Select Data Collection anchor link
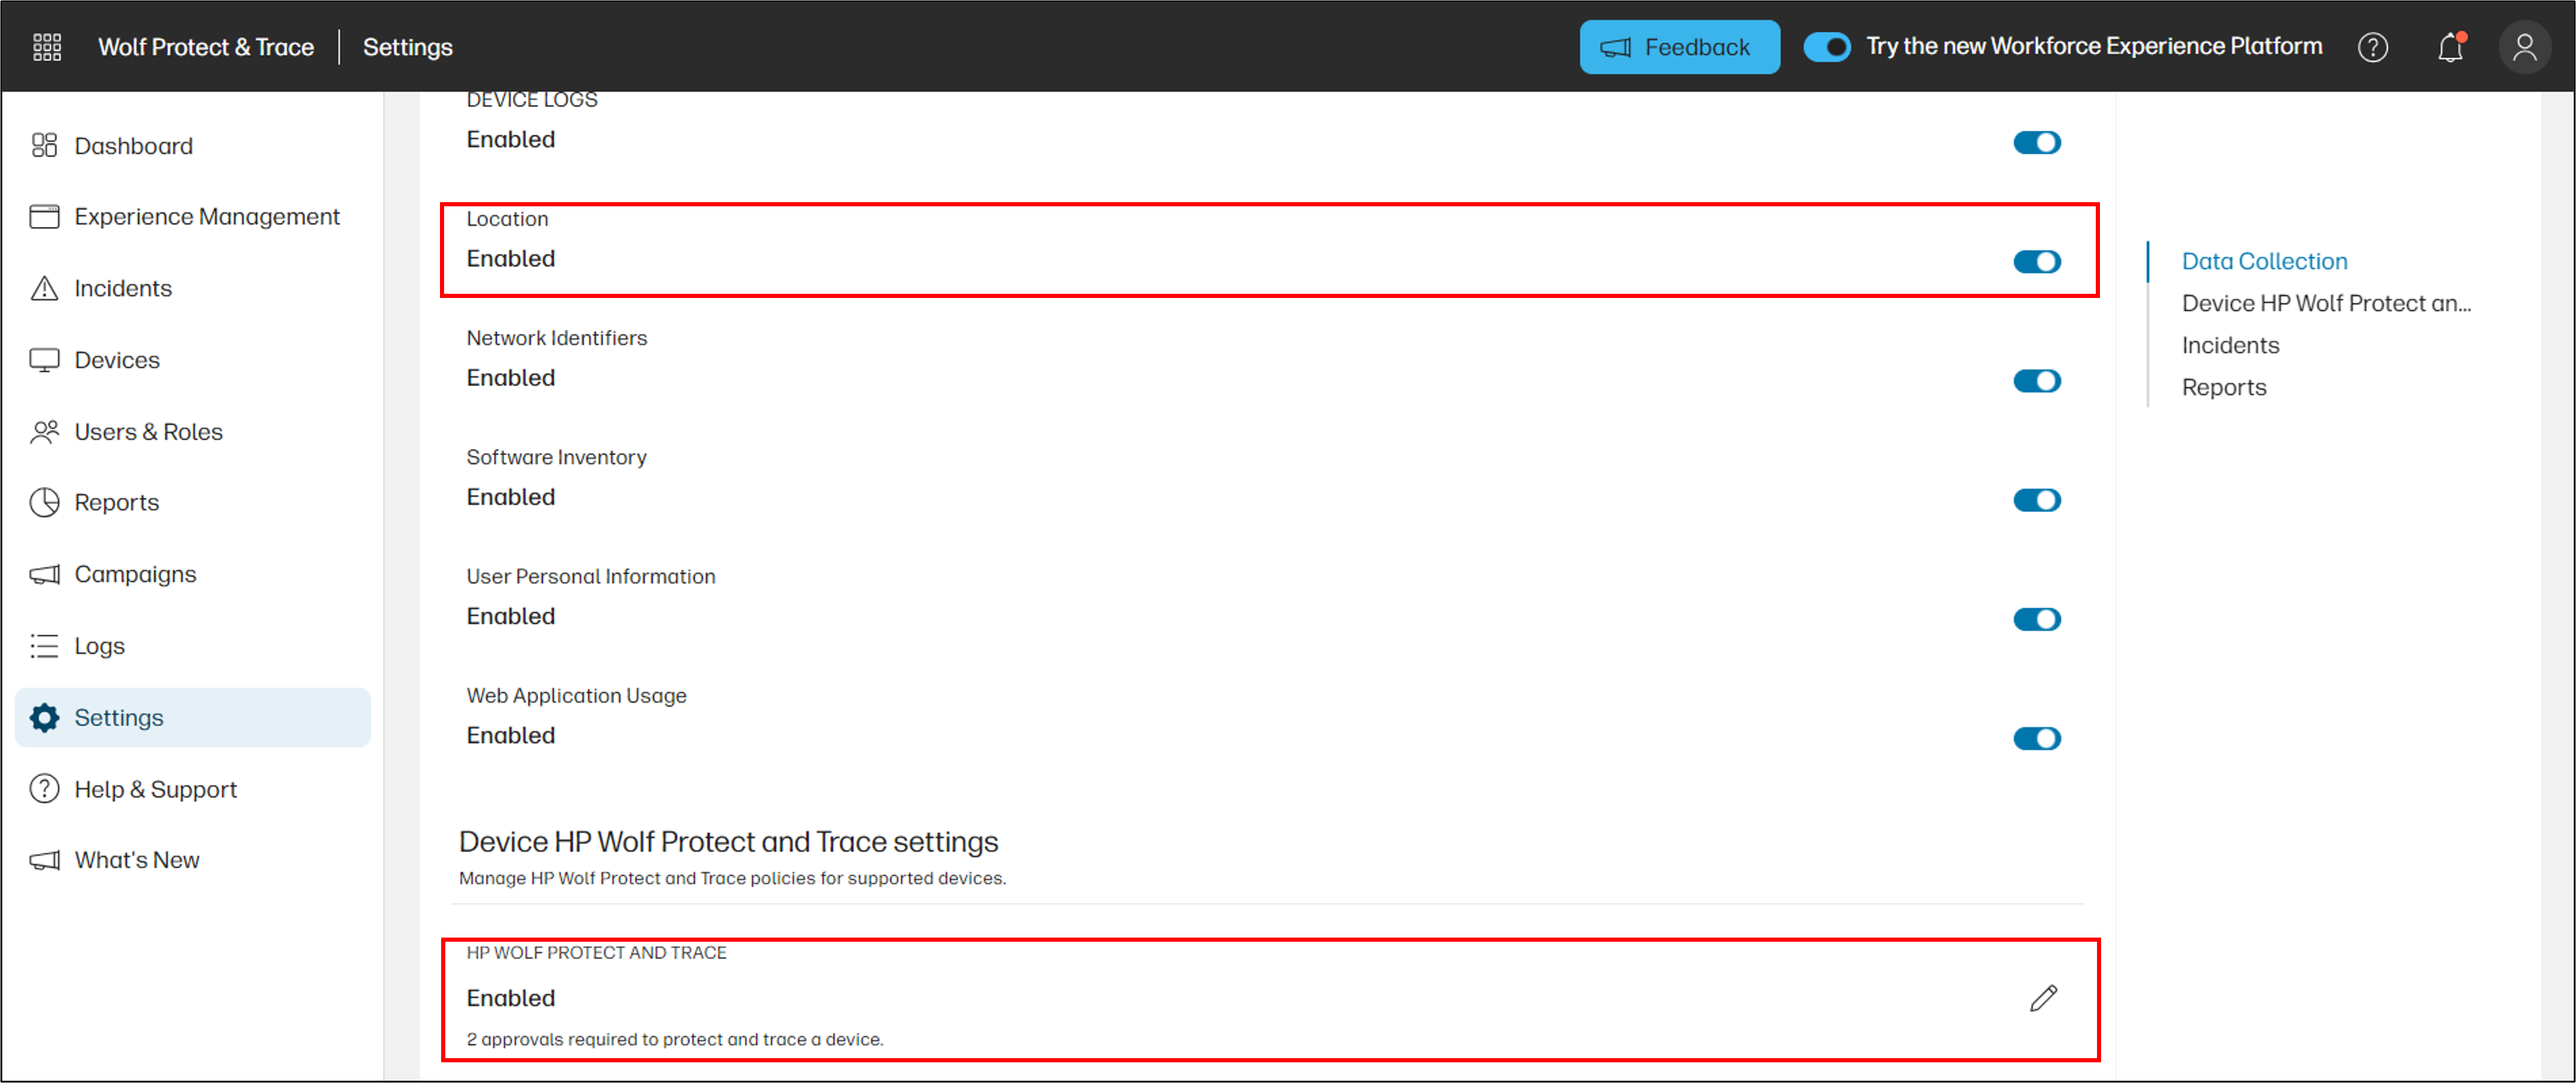Screen dimensions: 2576x1083 2263,261
